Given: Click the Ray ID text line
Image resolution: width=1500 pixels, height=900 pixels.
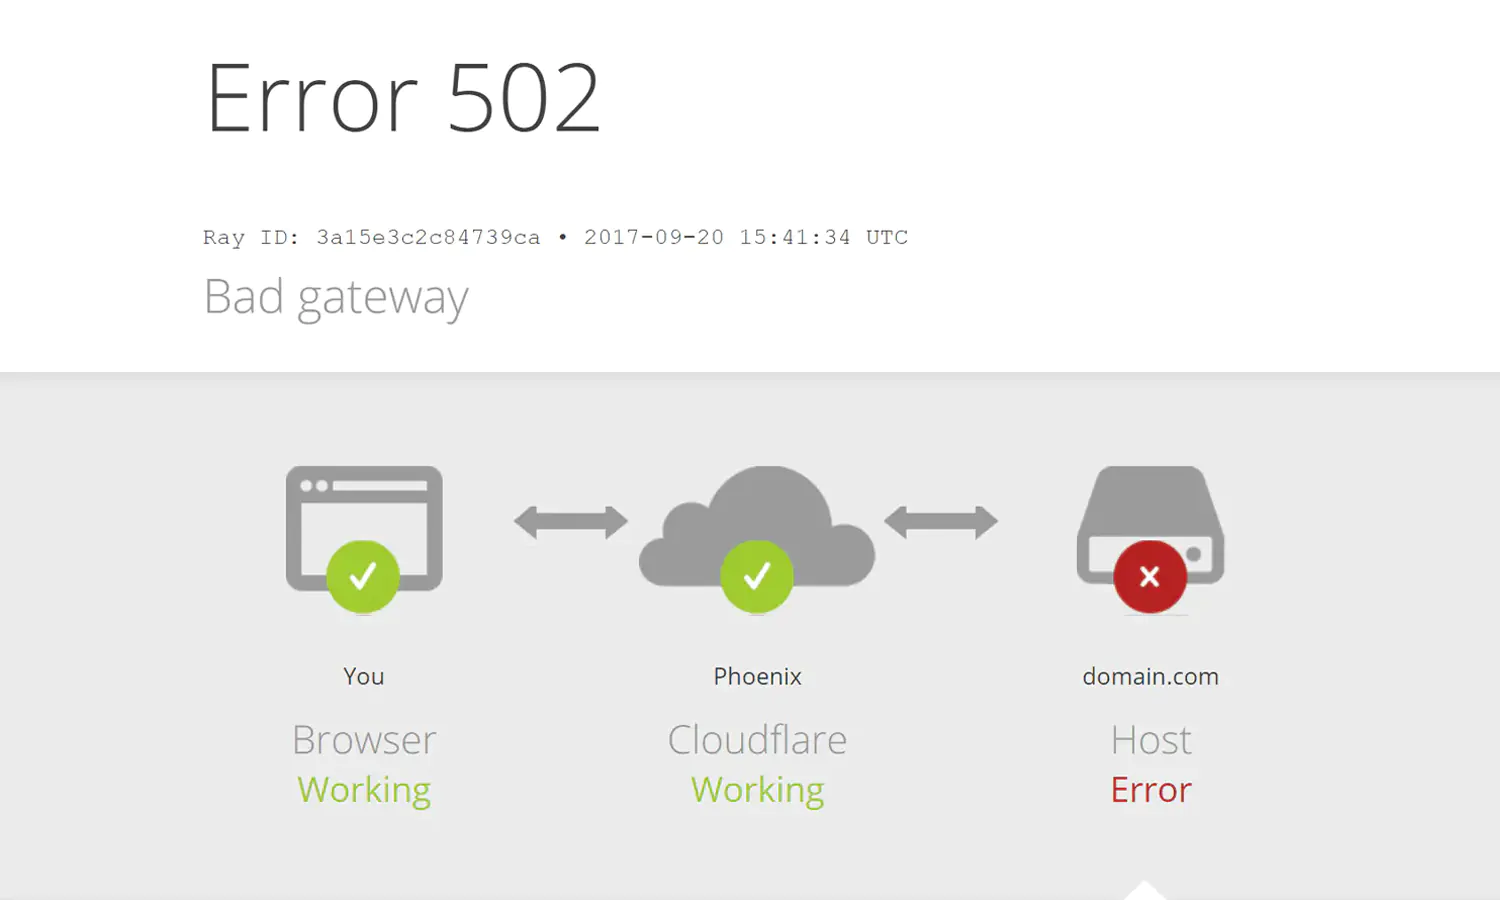Looking at the screenshot, I should click(x=555, y=237).
